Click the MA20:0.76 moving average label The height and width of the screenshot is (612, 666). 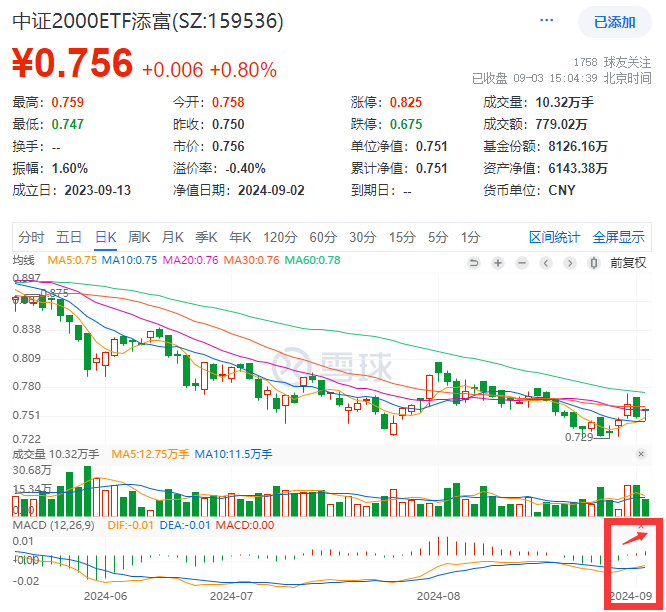tap(190, 260)
